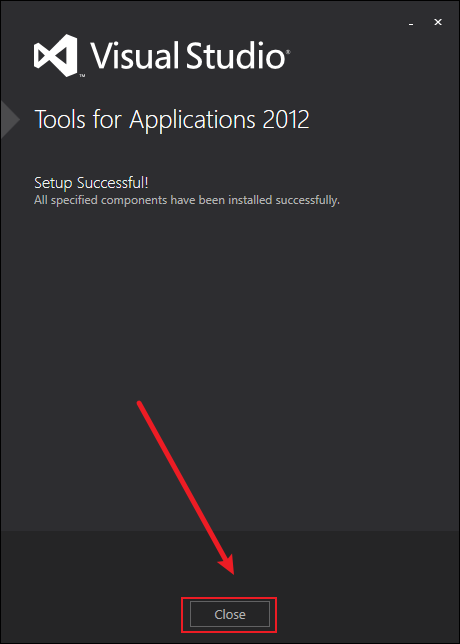Click the red arrow's arrowhead above Close
This screenshot has height=644, width=460.
[x=227, y=564]
